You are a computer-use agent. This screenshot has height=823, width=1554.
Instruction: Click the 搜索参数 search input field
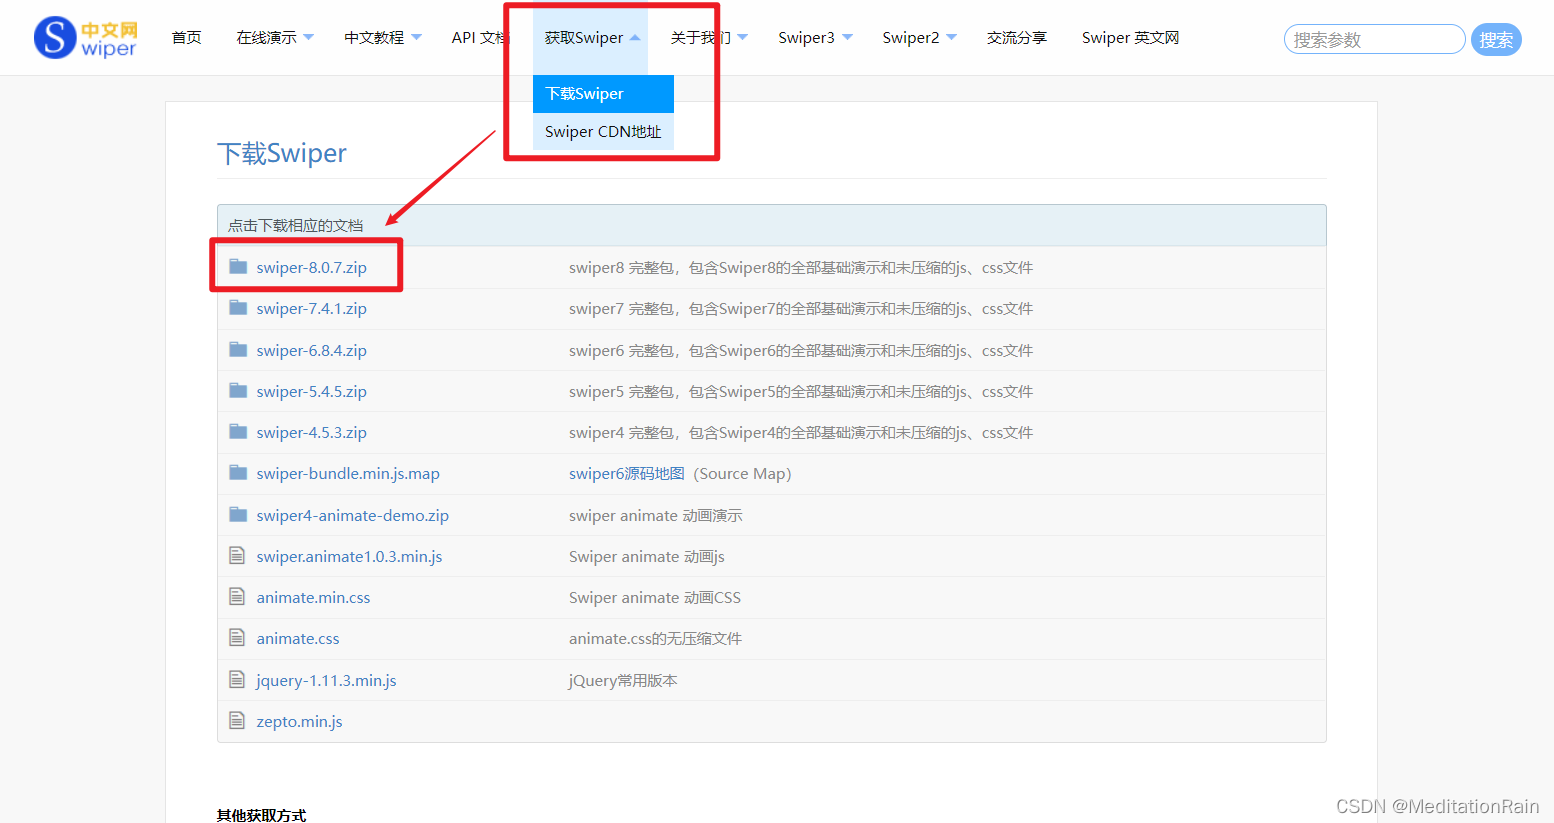pyautogui.click(x=1373, y=40)
